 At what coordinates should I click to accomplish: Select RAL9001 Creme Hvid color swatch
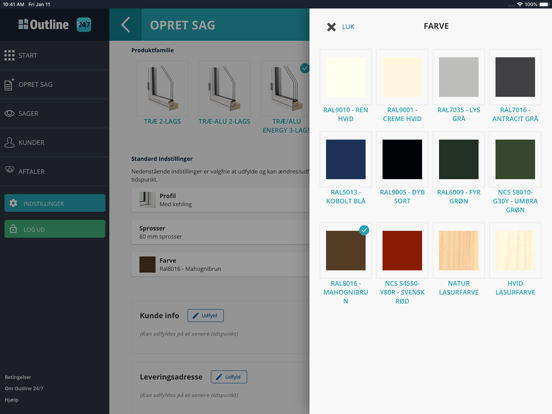coord(402,77)
